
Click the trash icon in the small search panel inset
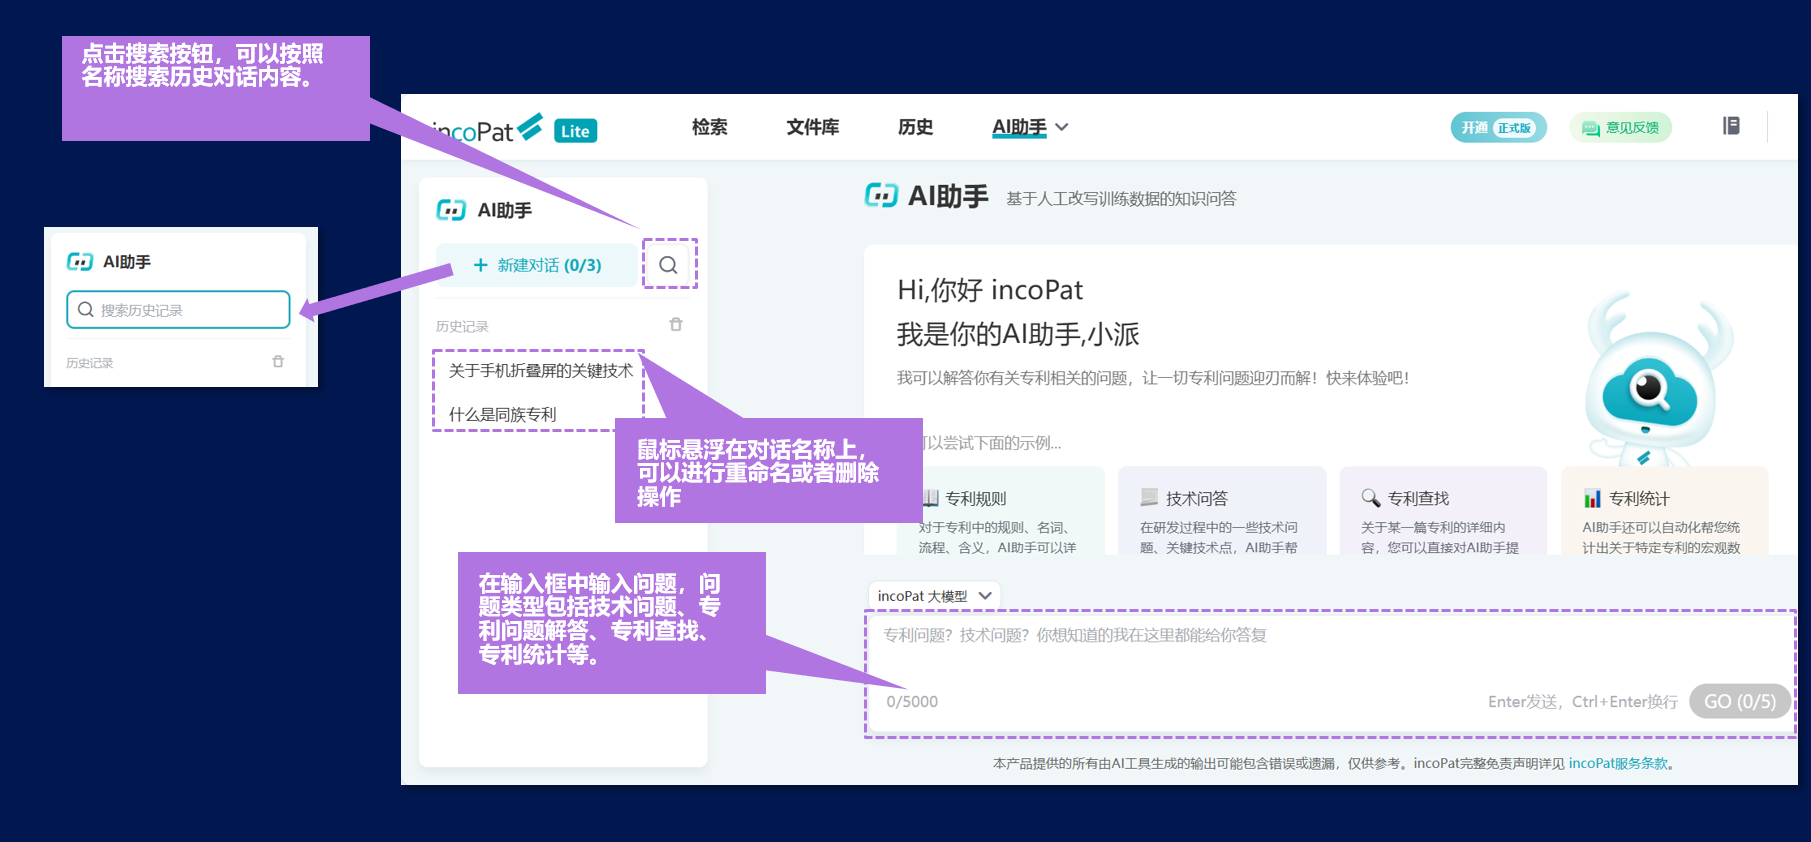point(278,362)
